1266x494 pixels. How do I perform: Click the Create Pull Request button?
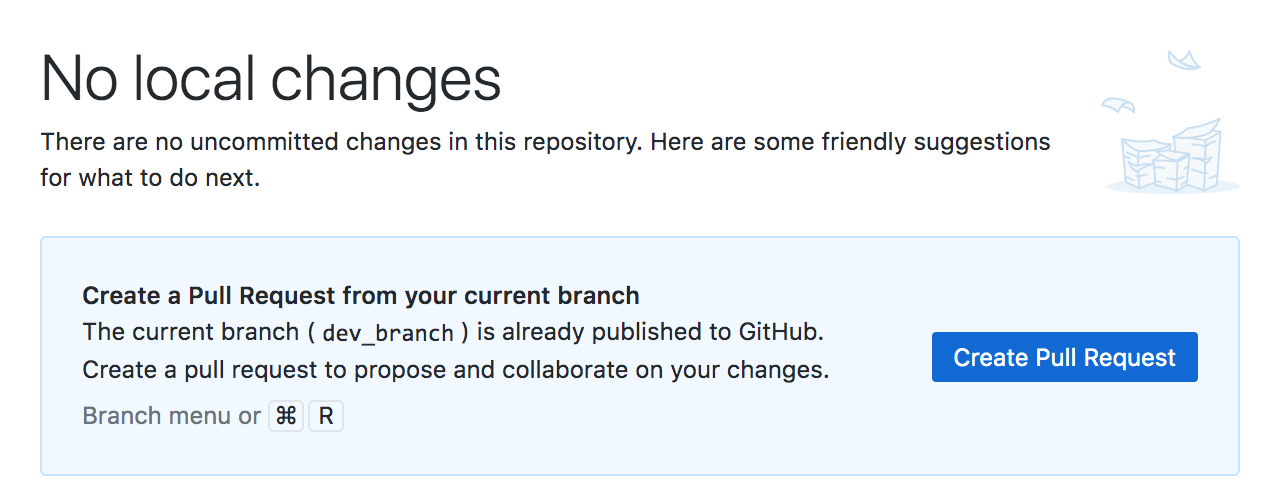pos(1064,357)
